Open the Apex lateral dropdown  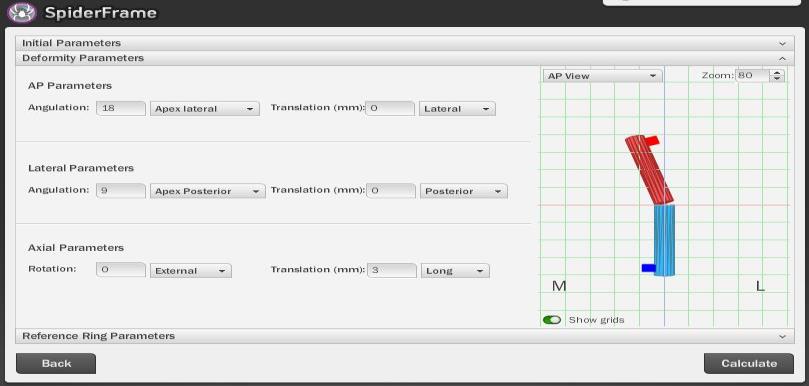click(x=205, y=109)
